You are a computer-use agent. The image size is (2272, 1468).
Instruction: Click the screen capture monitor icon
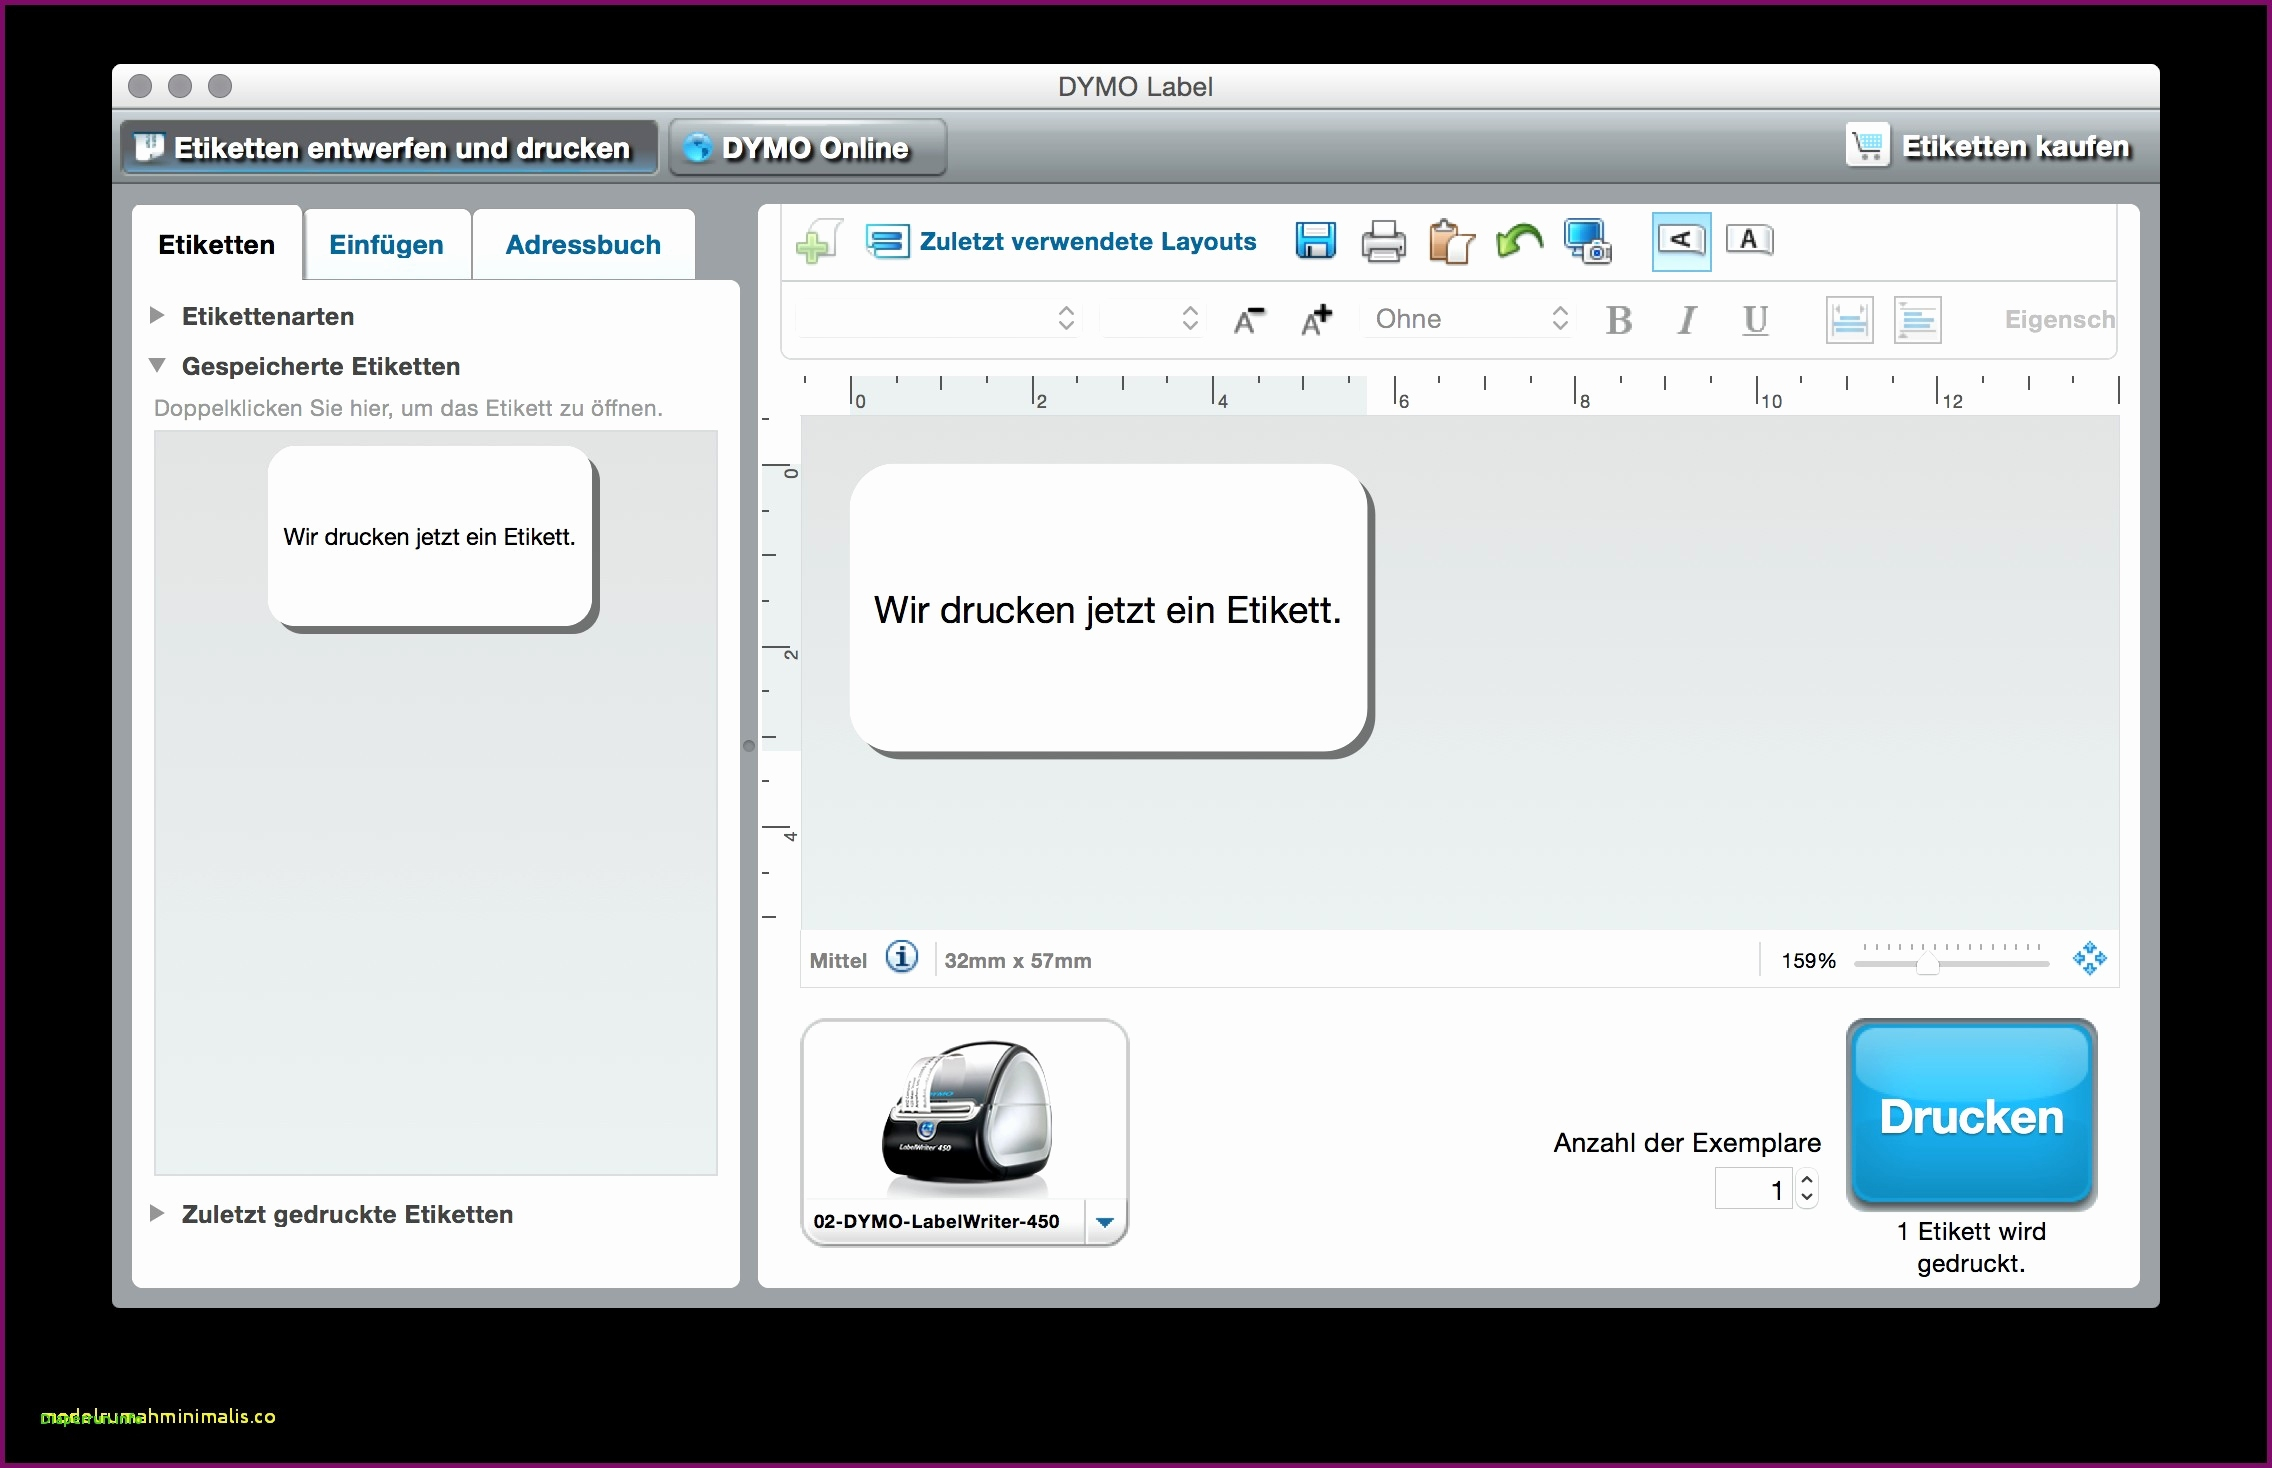tap(1587, 241)
